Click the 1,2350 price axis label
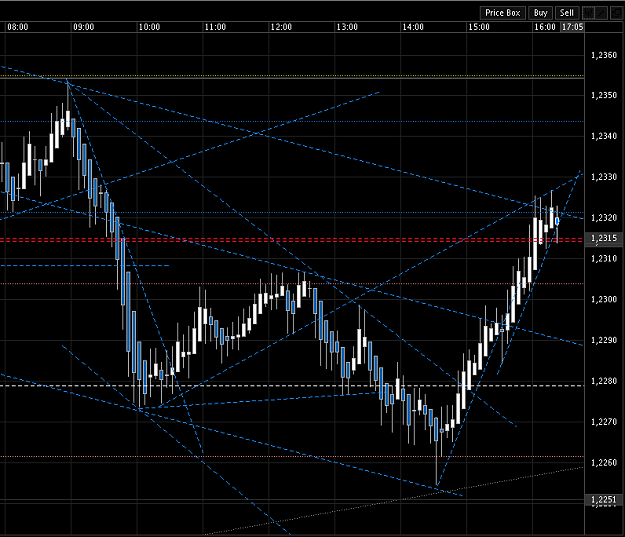The height and width of the screenshot is (537, 625). tap(604, 95)
